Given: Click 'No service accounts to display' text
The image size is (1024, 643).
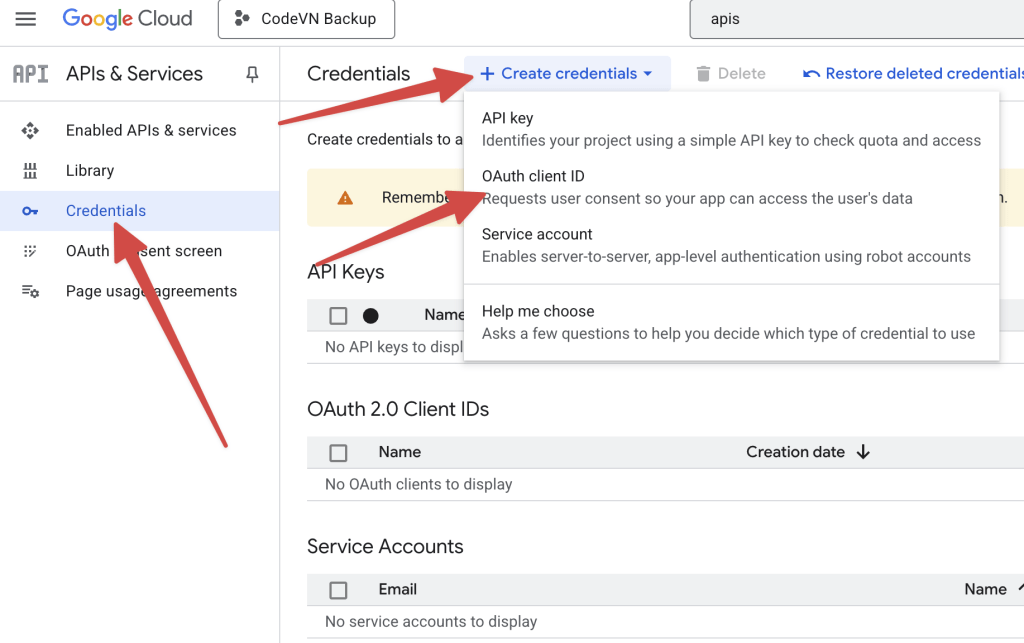Looking at the screenshot, I should [431, 621].
